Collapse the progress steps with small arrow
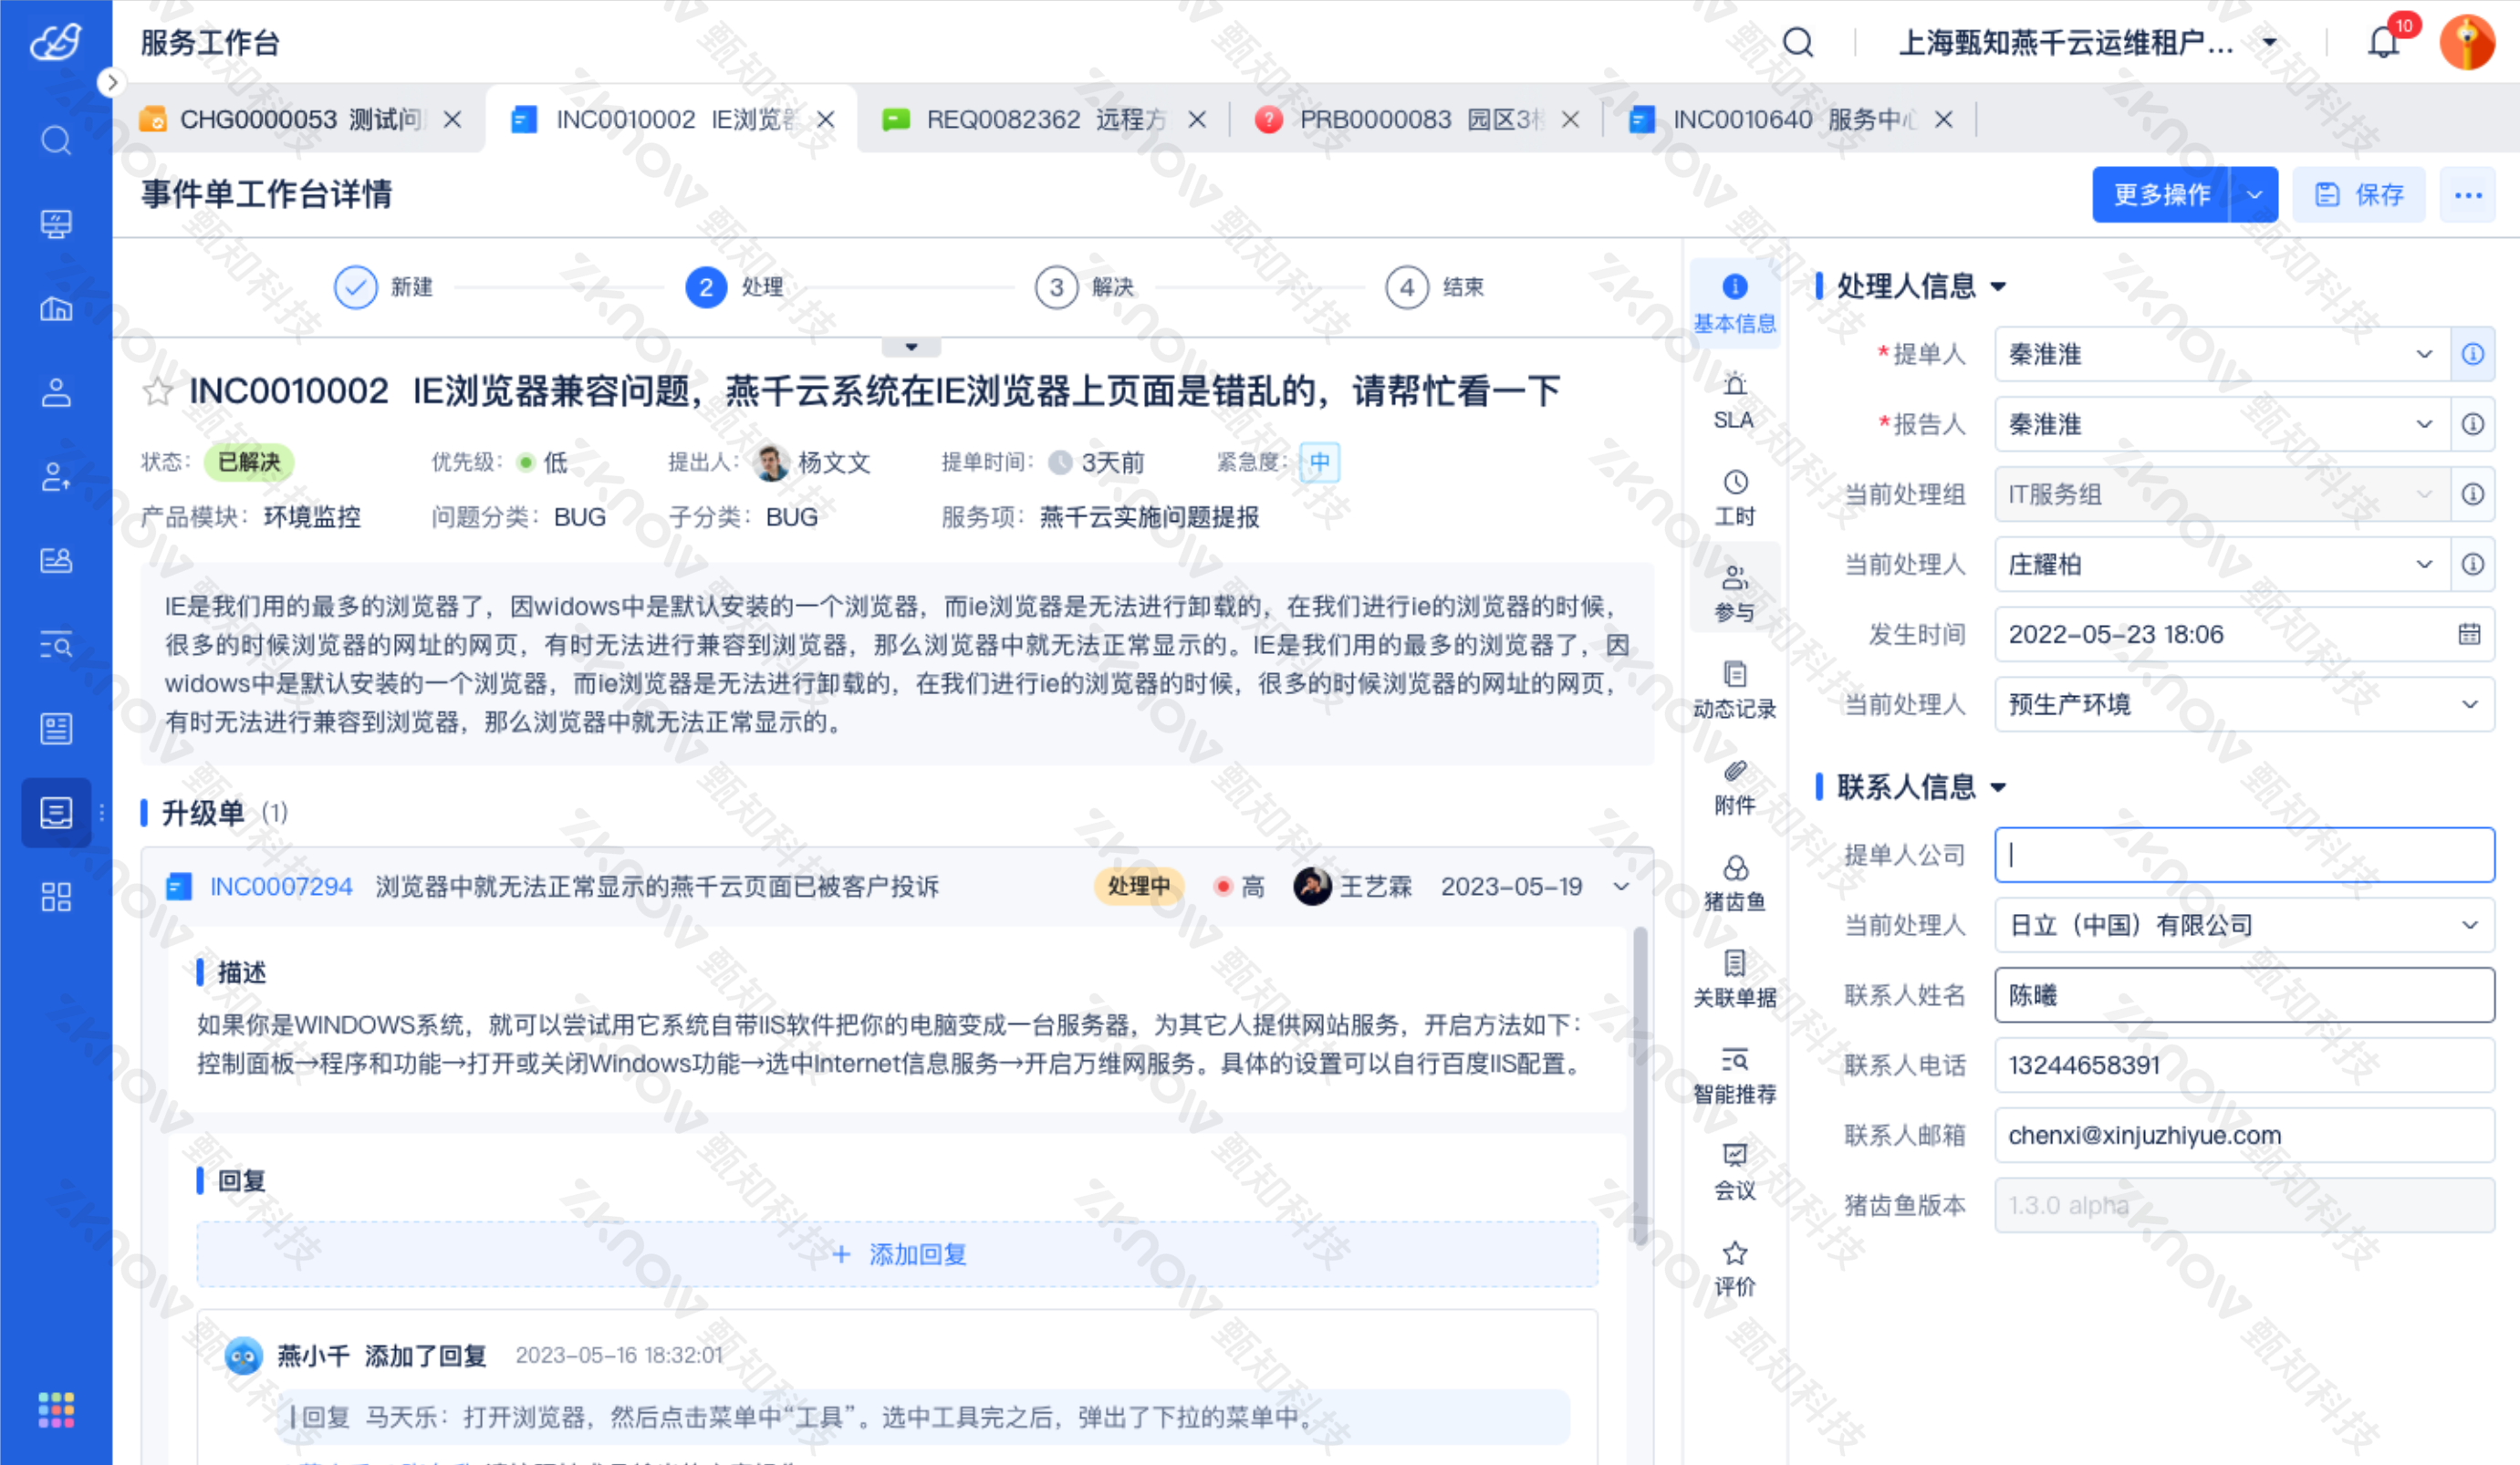This screenshot has height=1465, width=2520. [911, 347]
